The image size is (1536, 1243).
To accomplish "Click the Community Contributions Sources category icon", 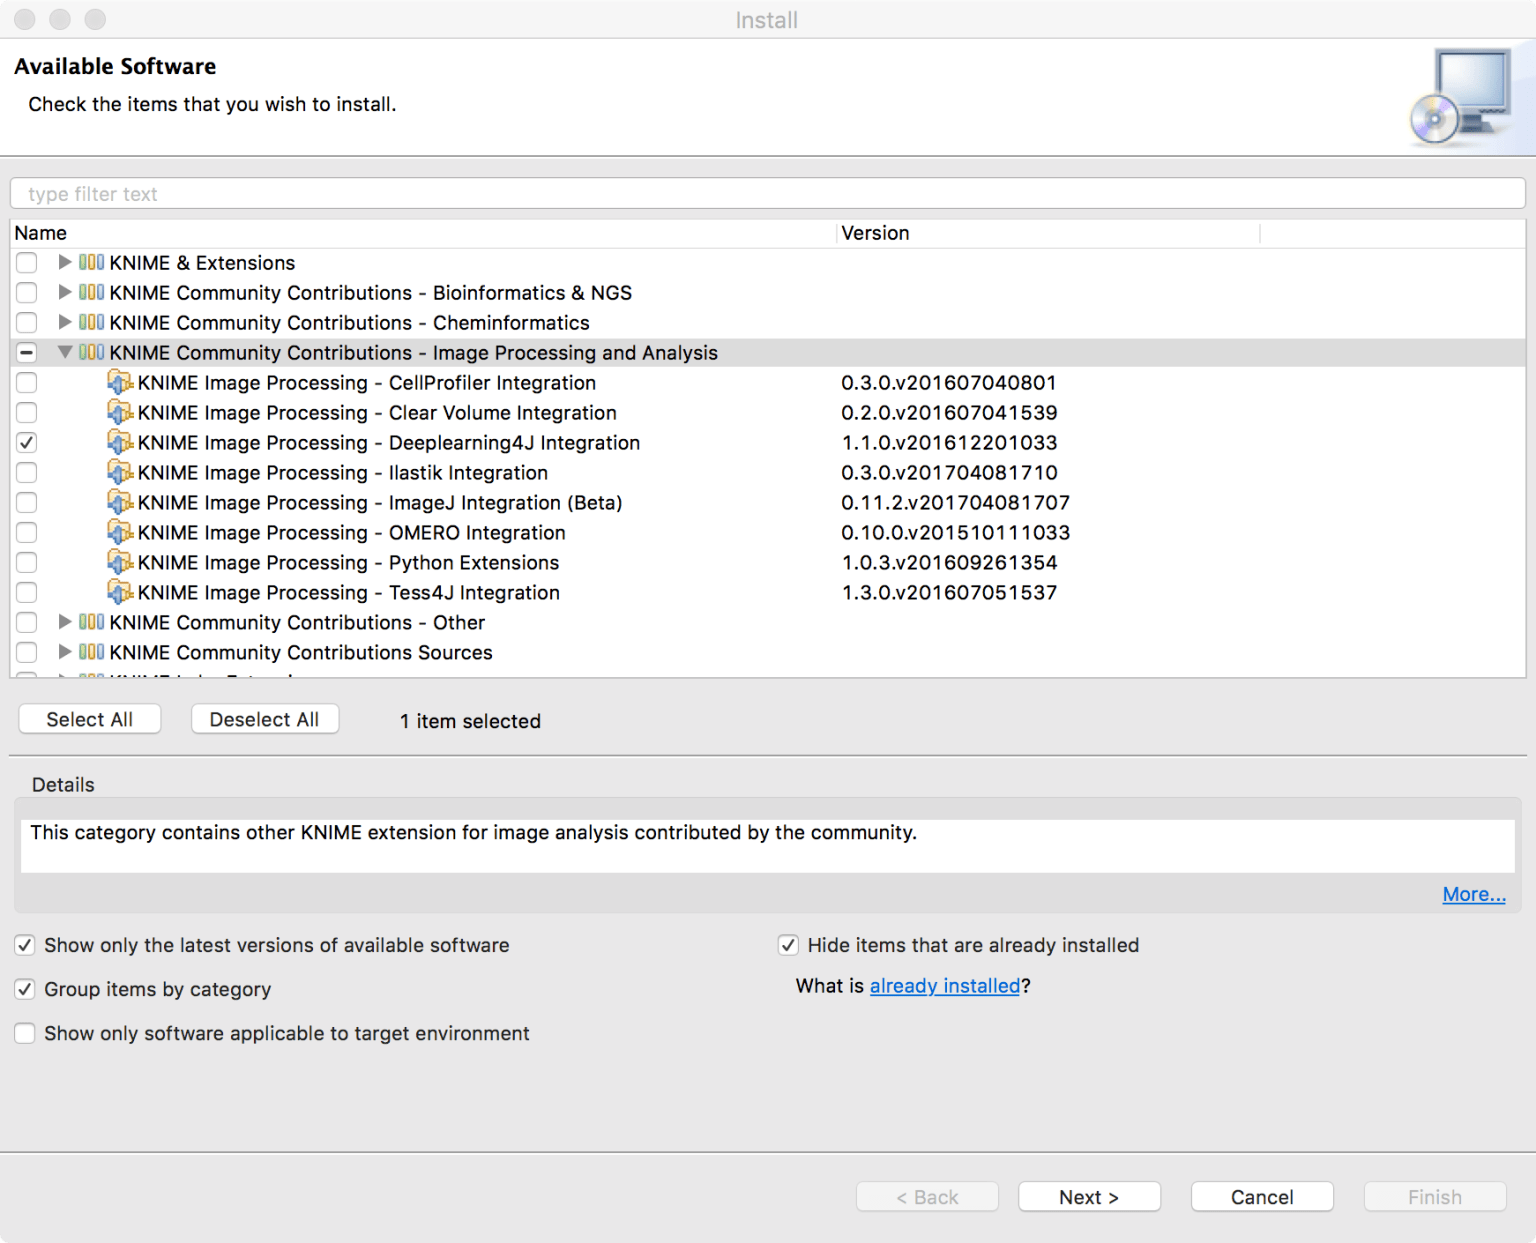I will coord(91,652).
